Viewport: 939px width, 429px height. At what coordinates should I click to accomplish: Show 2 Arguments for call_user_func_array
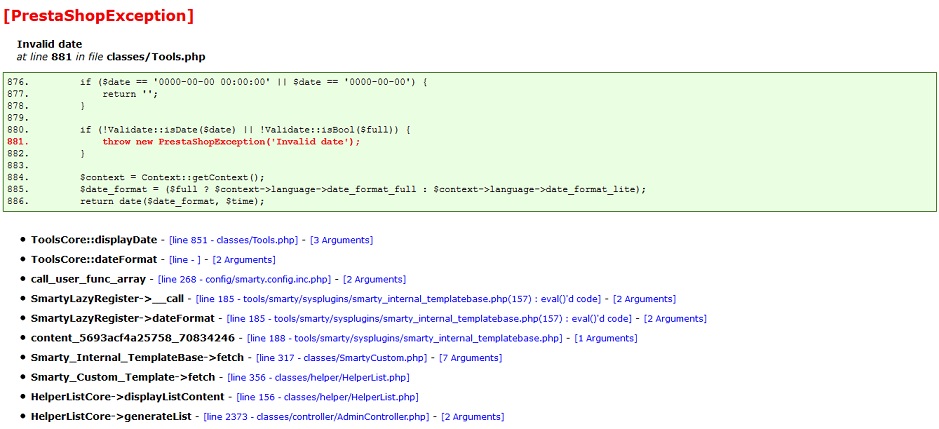click(374, 279)
